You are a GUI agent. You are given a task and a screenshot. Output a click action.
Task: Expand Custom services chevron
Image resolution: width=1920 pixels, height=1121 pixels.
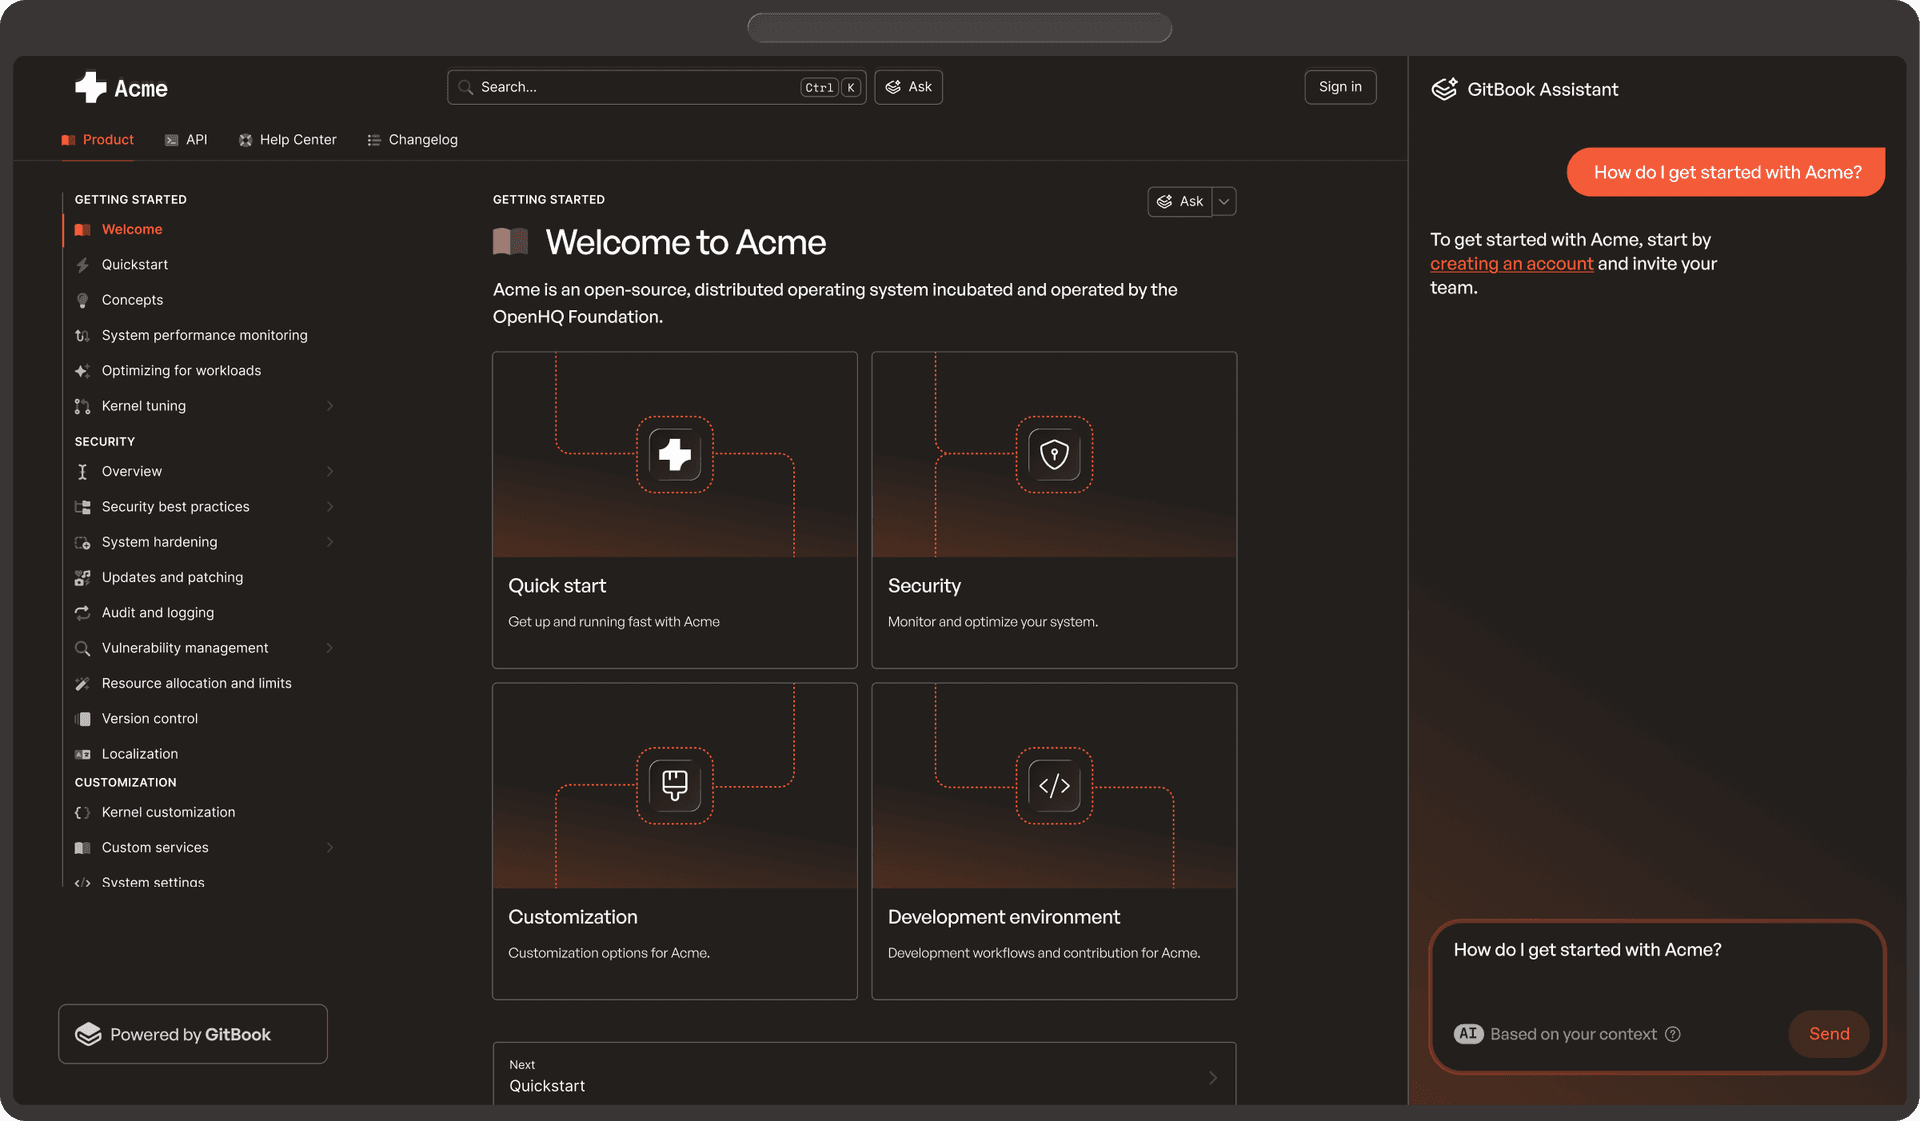(330, 848)
